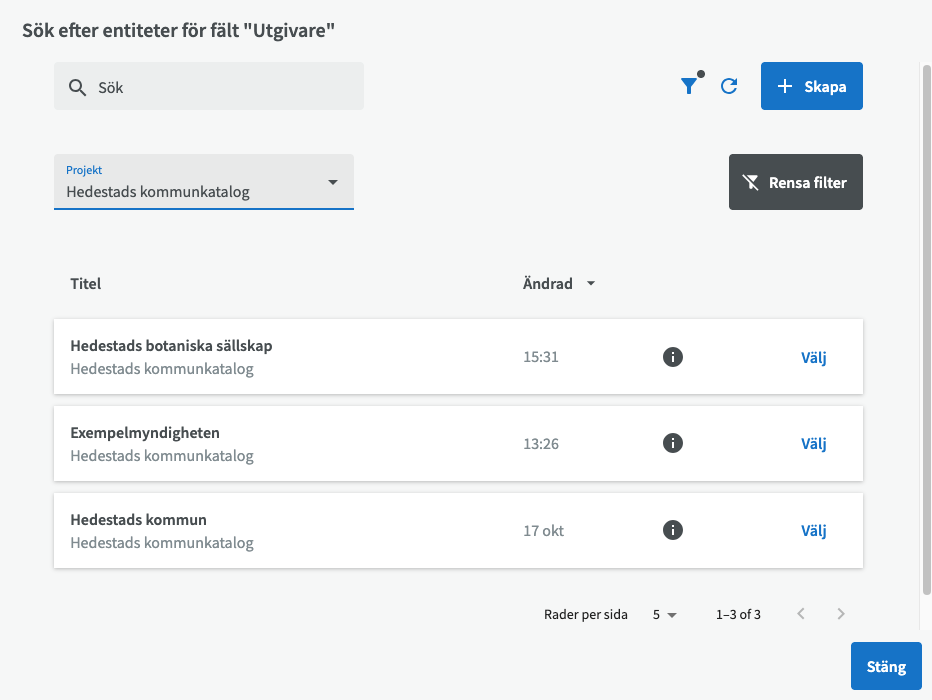The height and width of the screenshot is (700, 932).
Task: Click the refresh list icon
Action: click(729, 87)
